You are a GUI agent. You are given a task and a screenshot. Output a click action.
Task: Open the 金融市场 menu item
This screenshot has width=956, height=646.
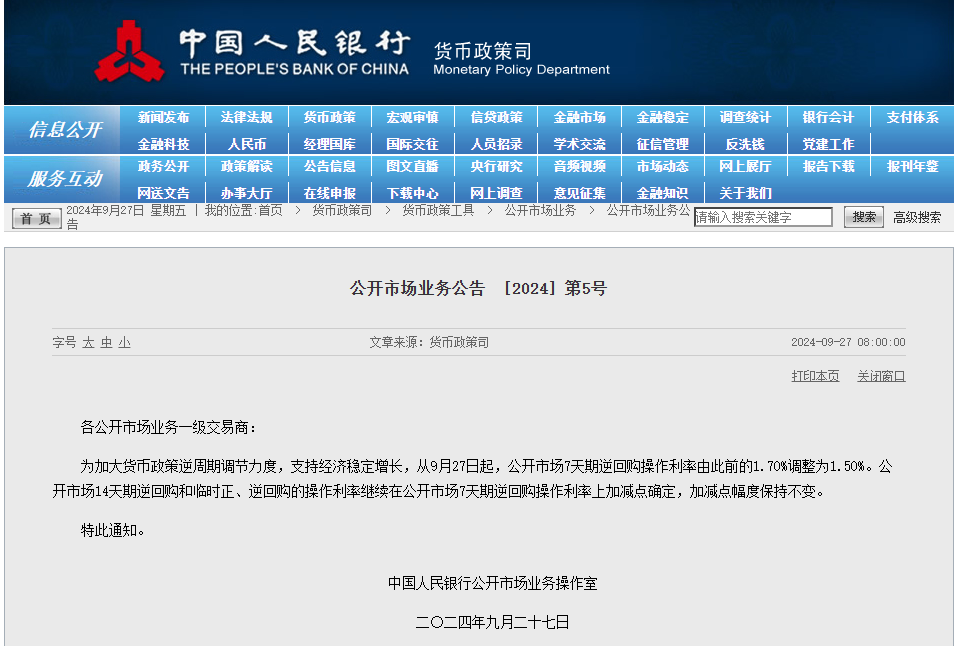(579, 117)
